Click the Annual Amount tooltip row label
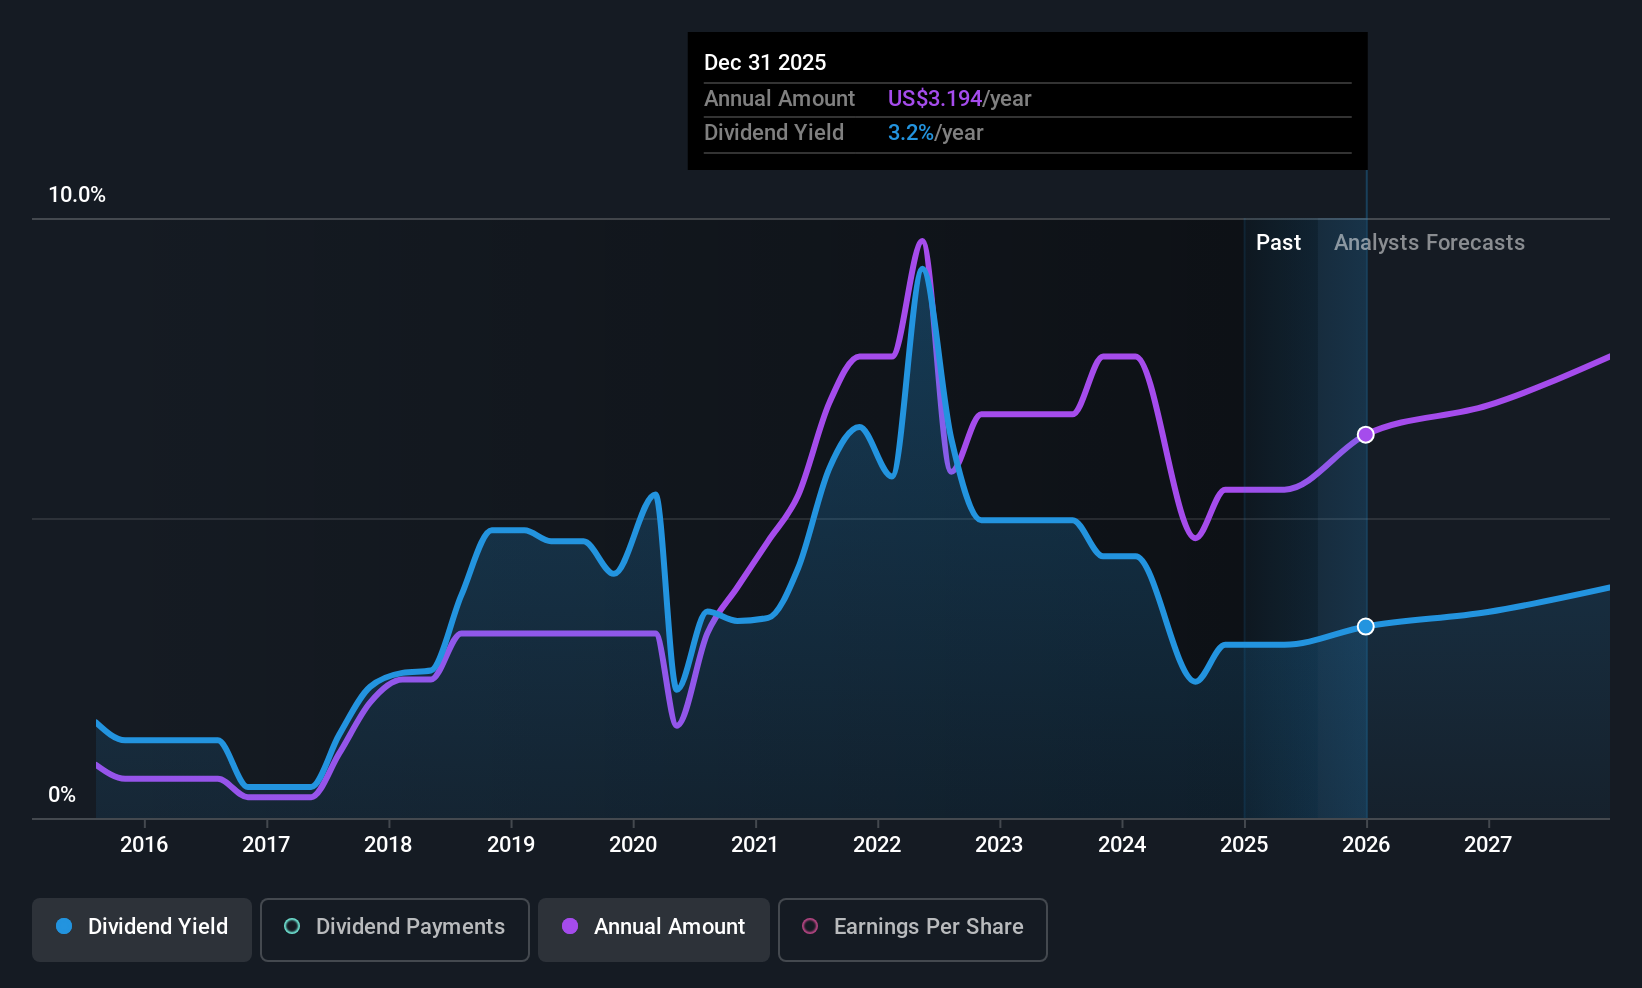The image size is (1642, 988). pyautogui.click(x=779, y=99)
